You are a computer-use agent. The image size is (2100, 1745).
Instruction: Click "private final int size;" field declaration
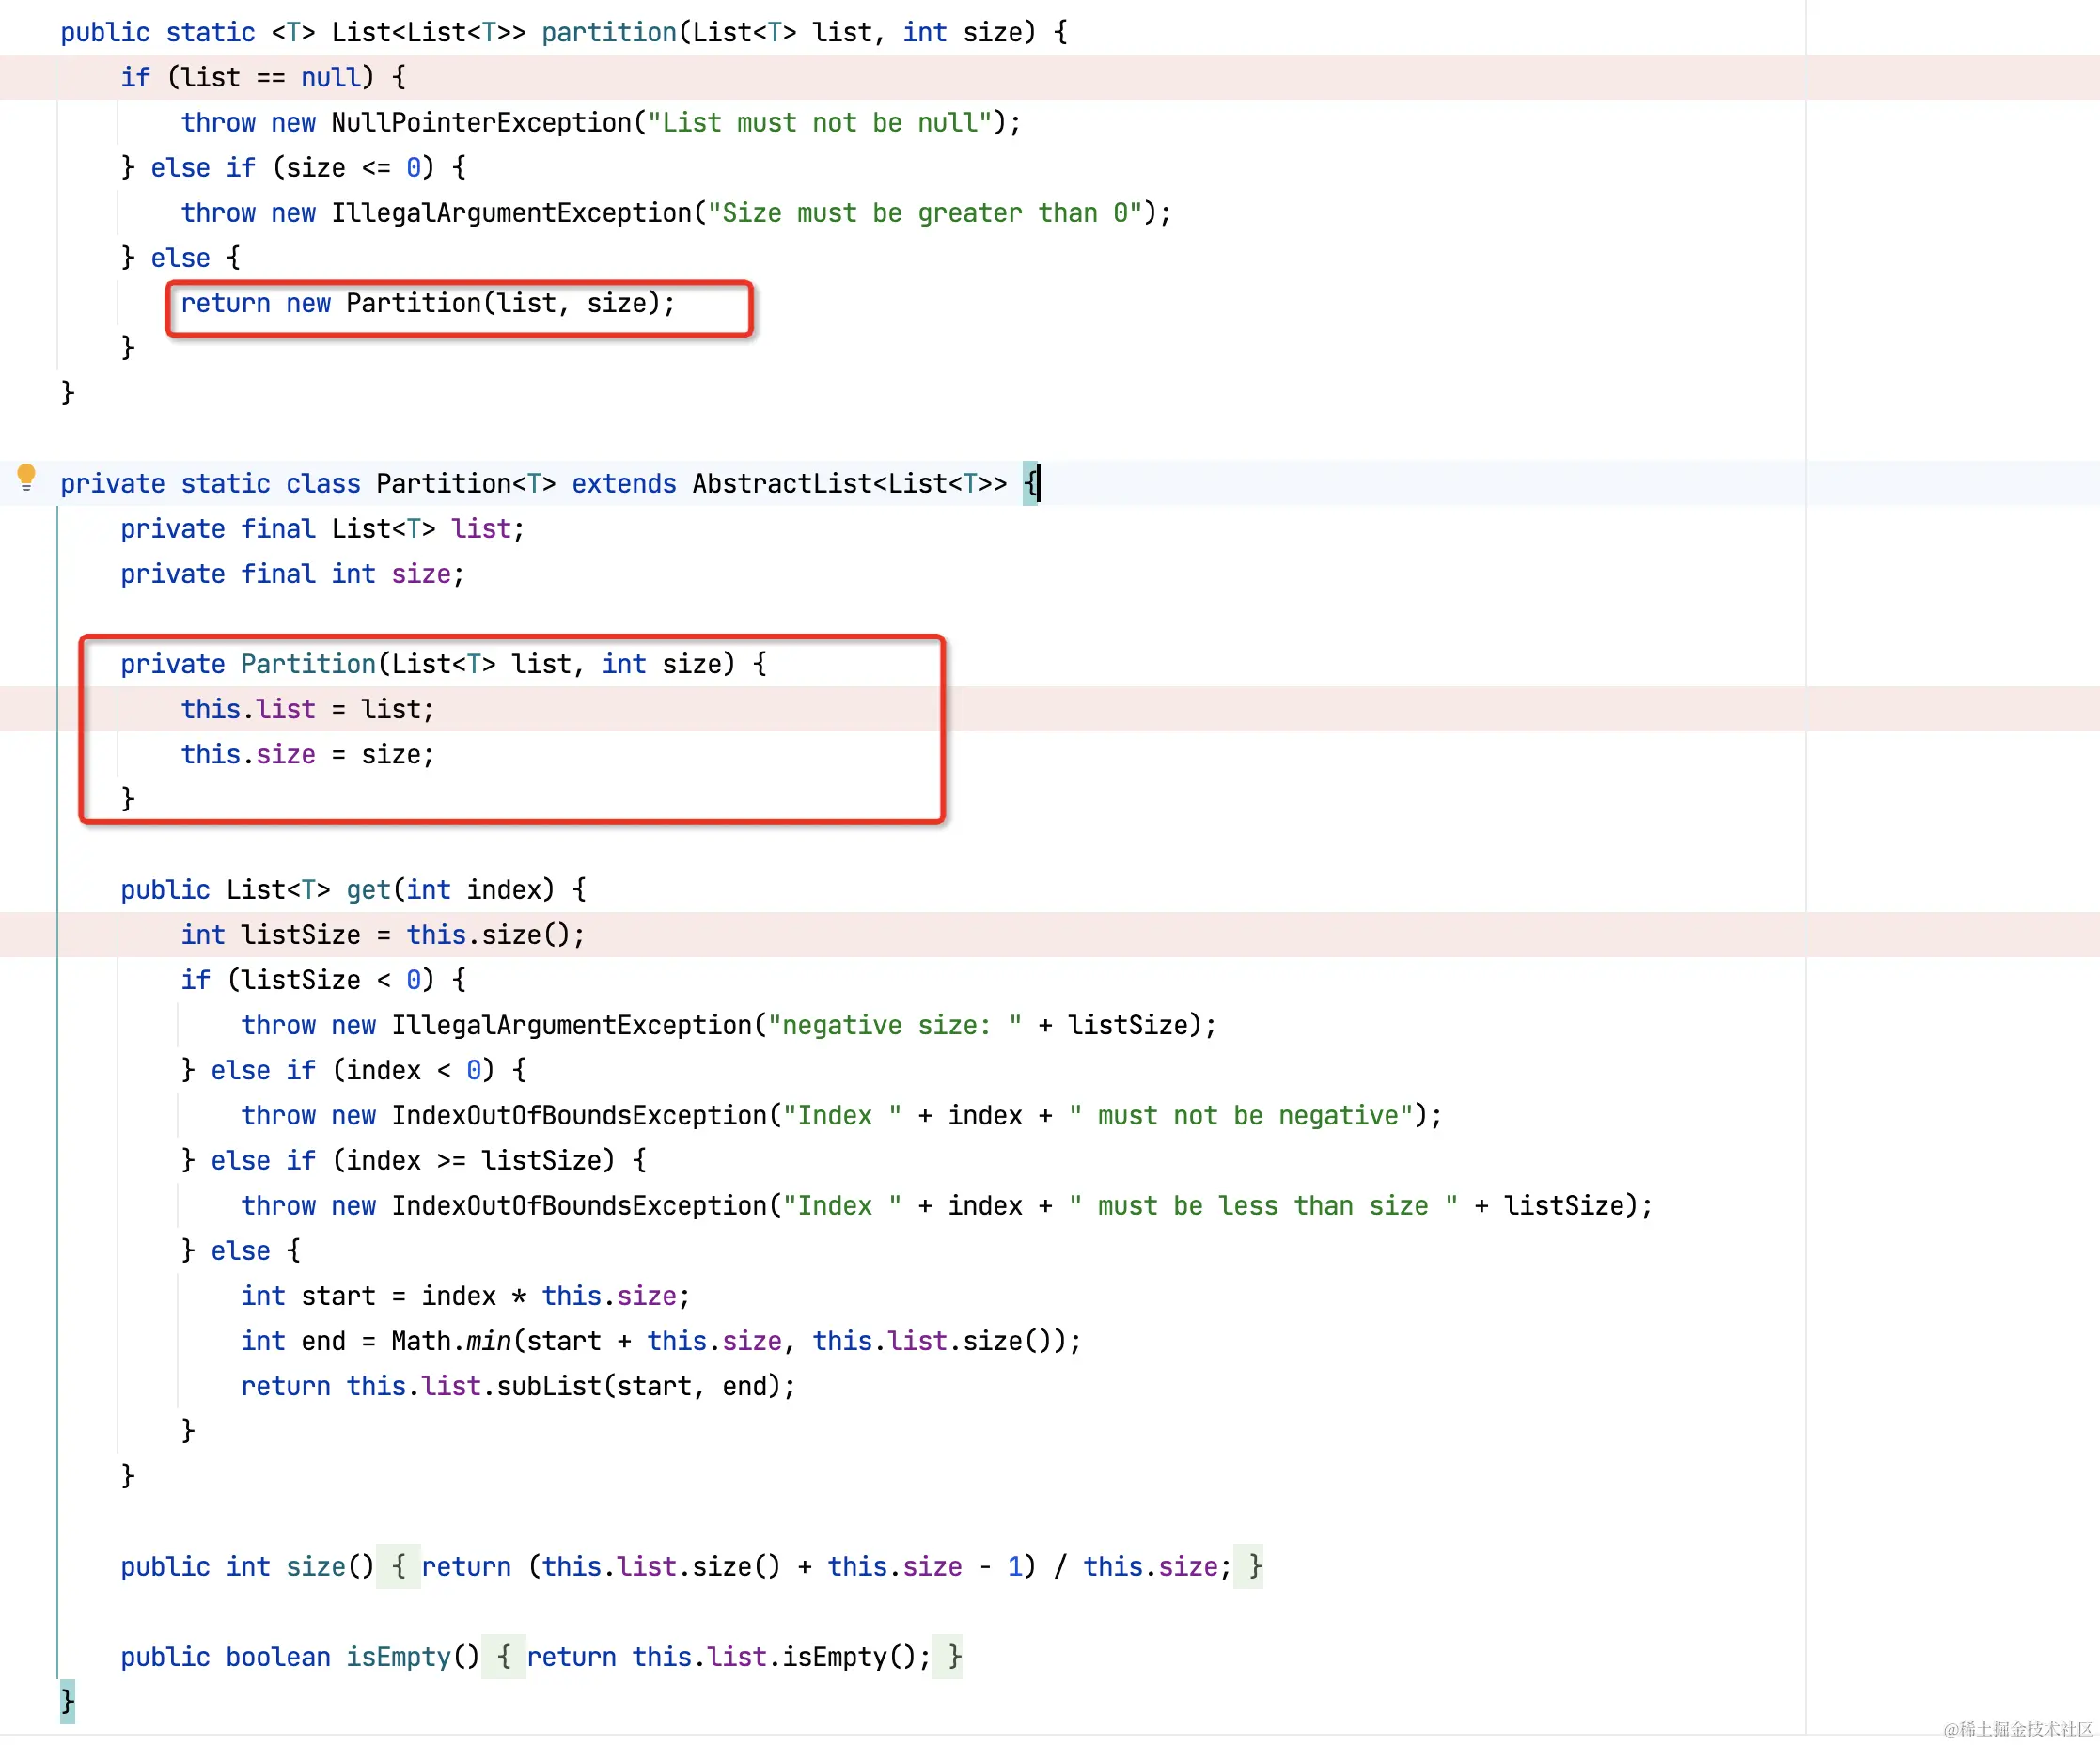click(x=292, y=574)
